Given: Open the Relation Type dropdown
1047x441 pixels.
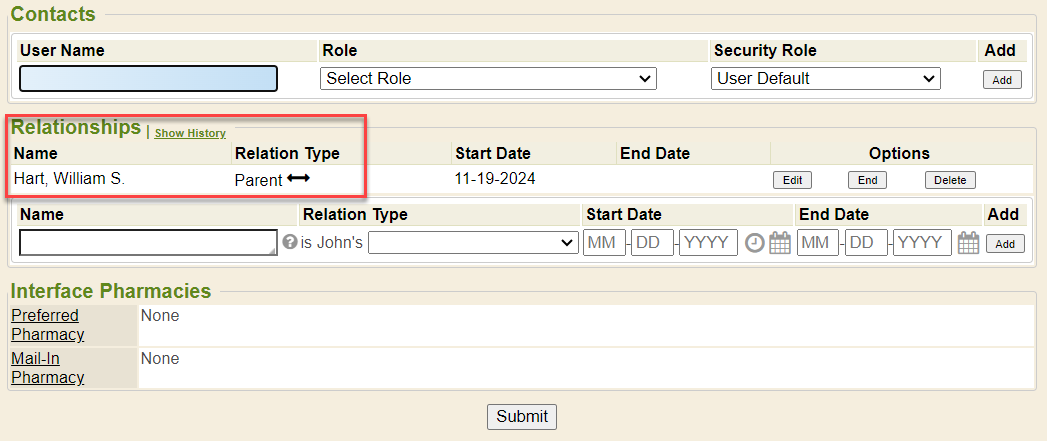Looking at the screenshot, I should click(473, 243).
